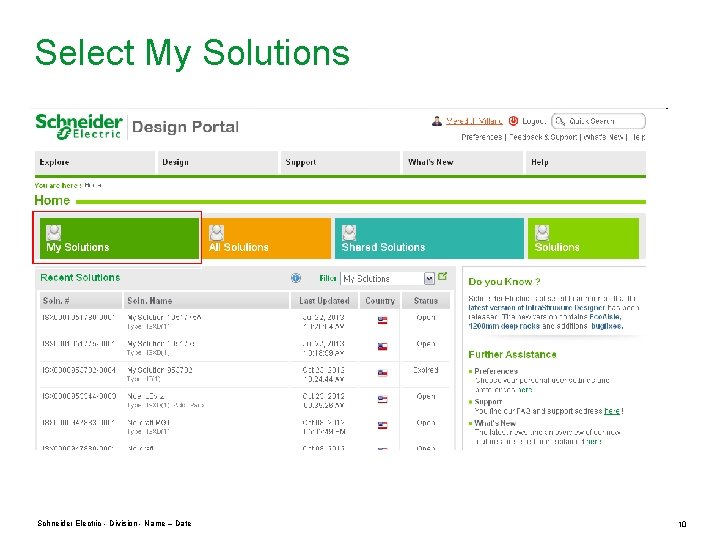Screen dimensions: 720x540
Task: Select the Shared Solutions tile
Action: [429, 238]
